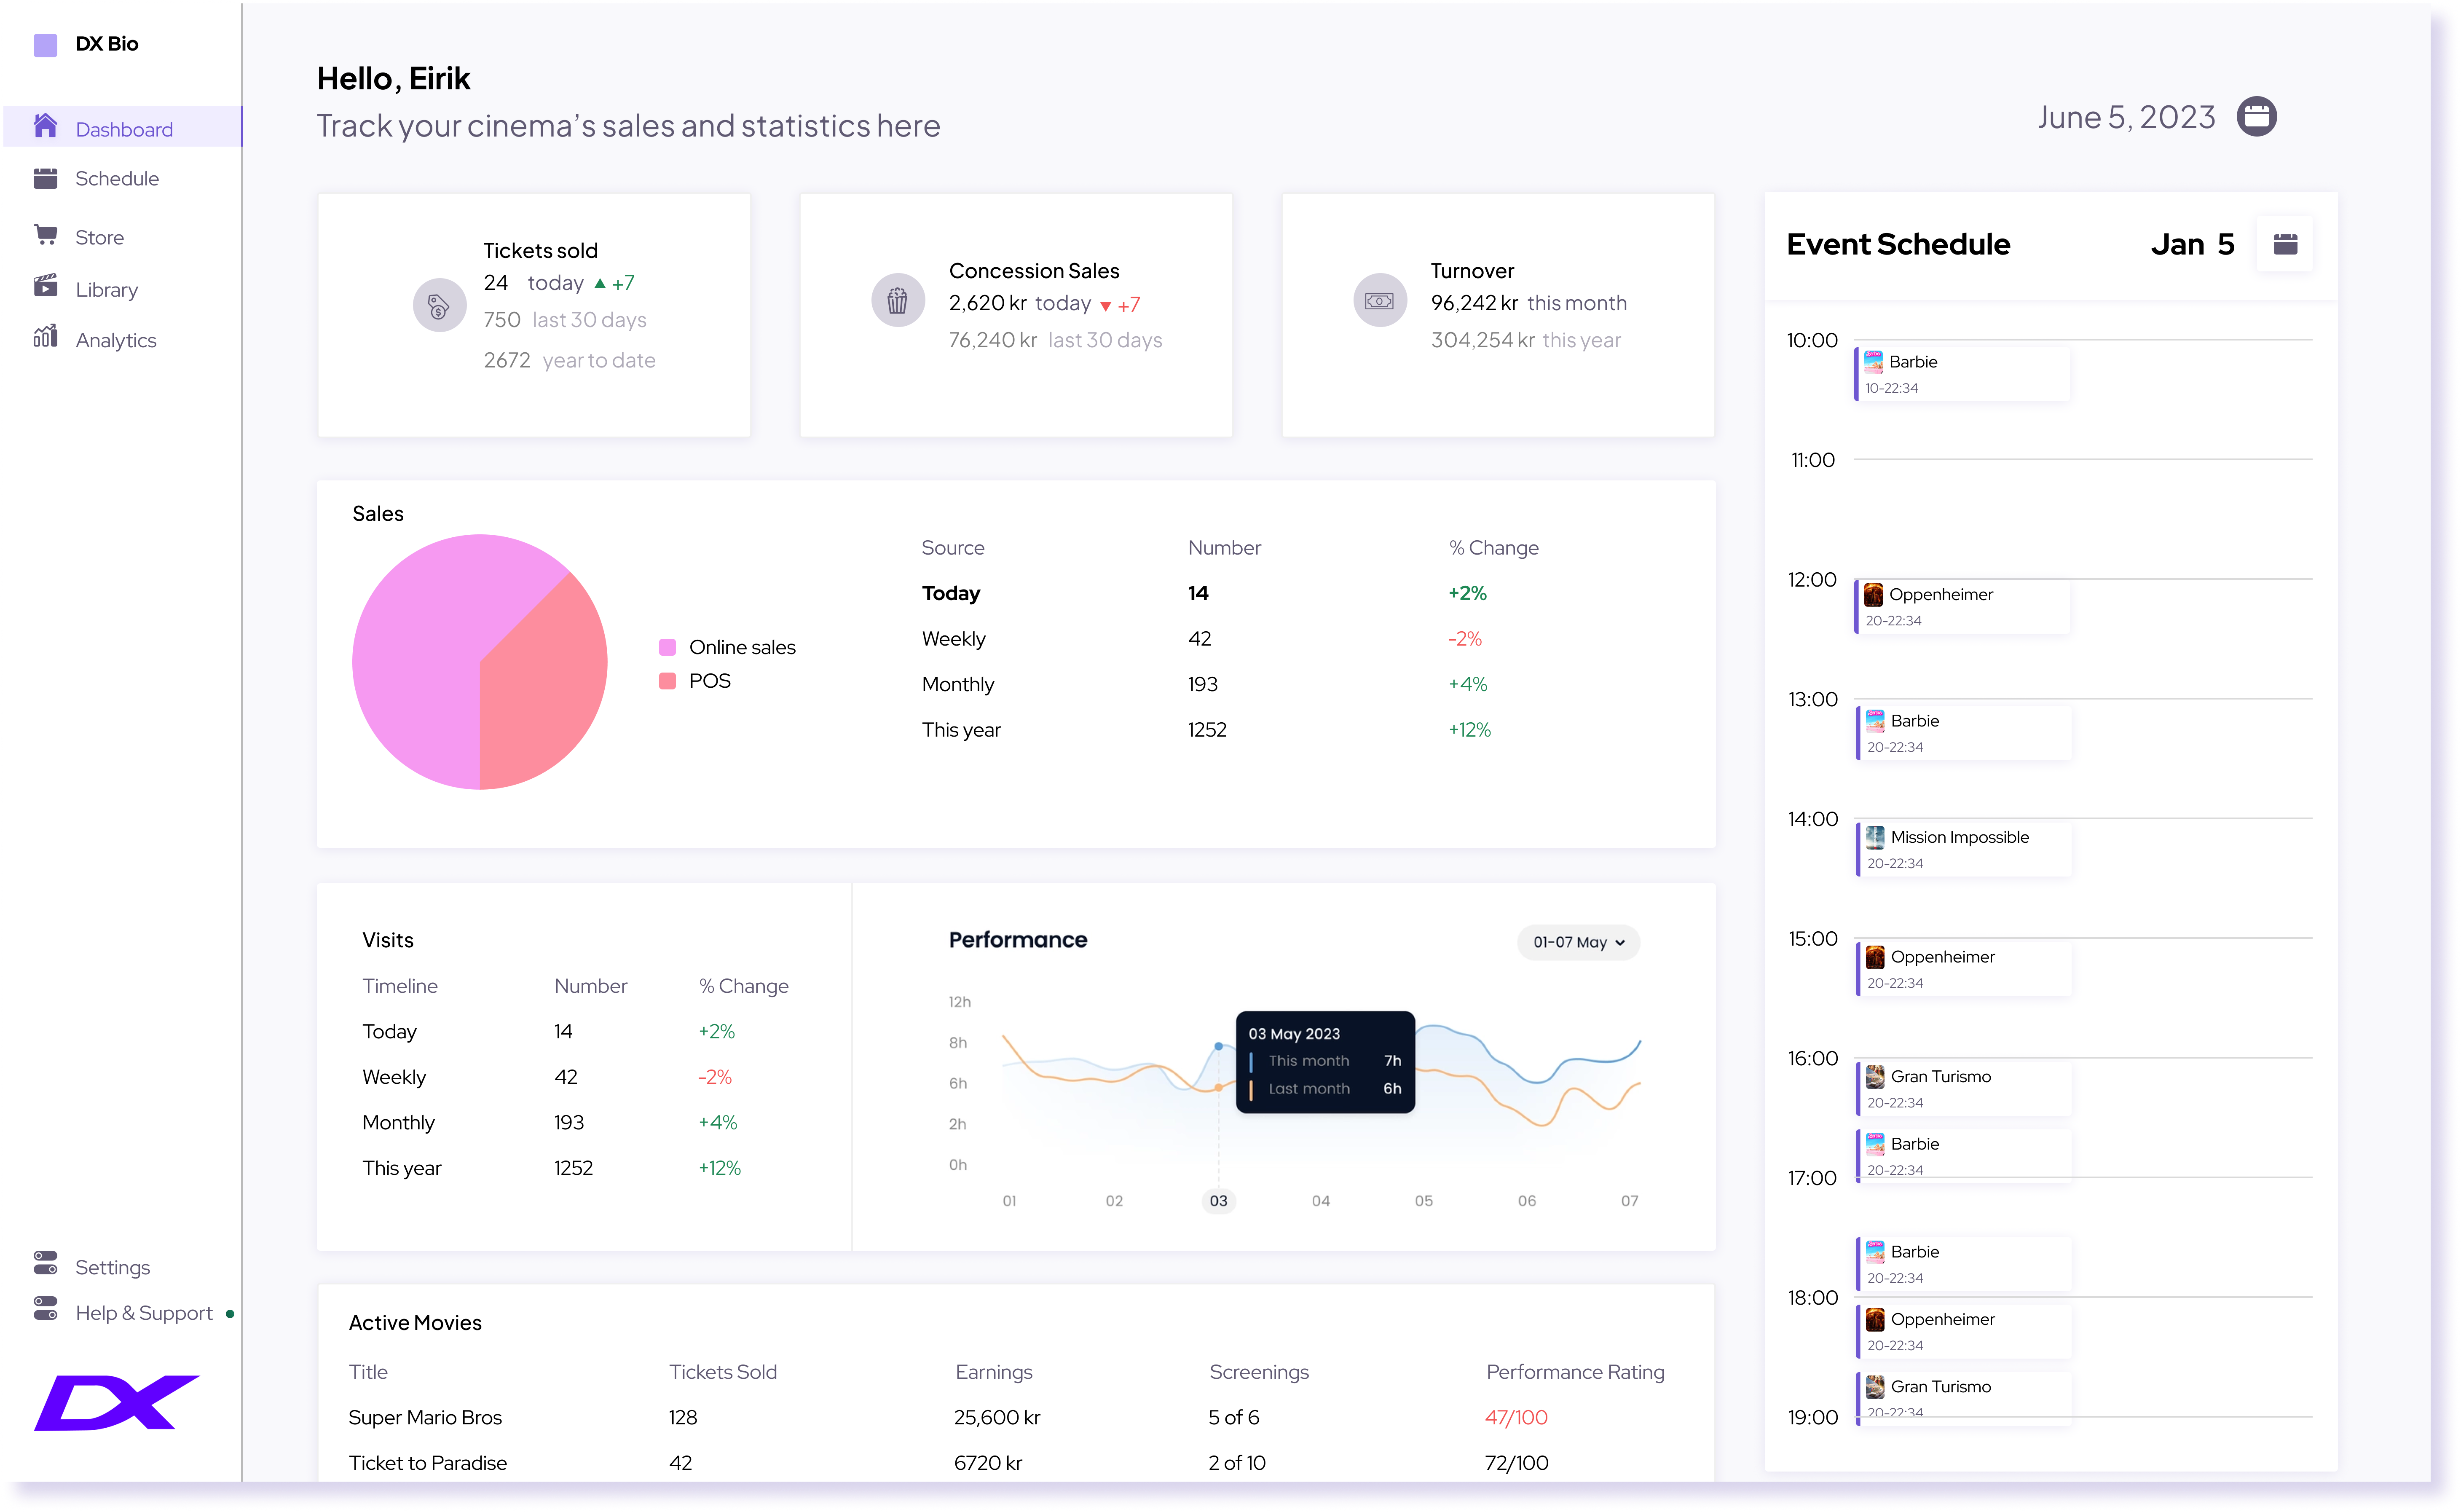The height and width of the screenshot is (1512, 2461).
Task: Click the Concession Sales popcorn icon
Action: pos(897,300)
